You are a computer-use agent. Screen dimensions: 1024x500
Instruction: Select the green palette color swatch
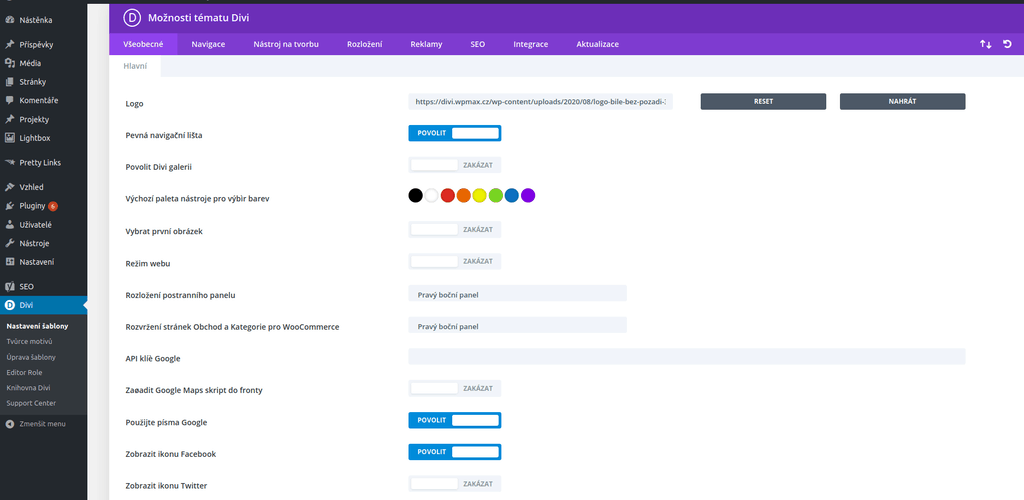496,195
